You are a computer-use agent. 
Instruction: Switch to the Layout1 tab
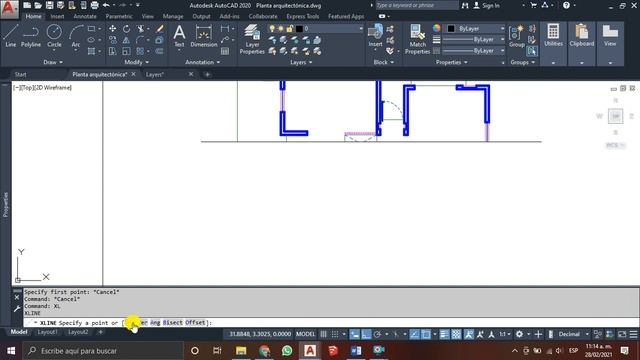(47, 332)
